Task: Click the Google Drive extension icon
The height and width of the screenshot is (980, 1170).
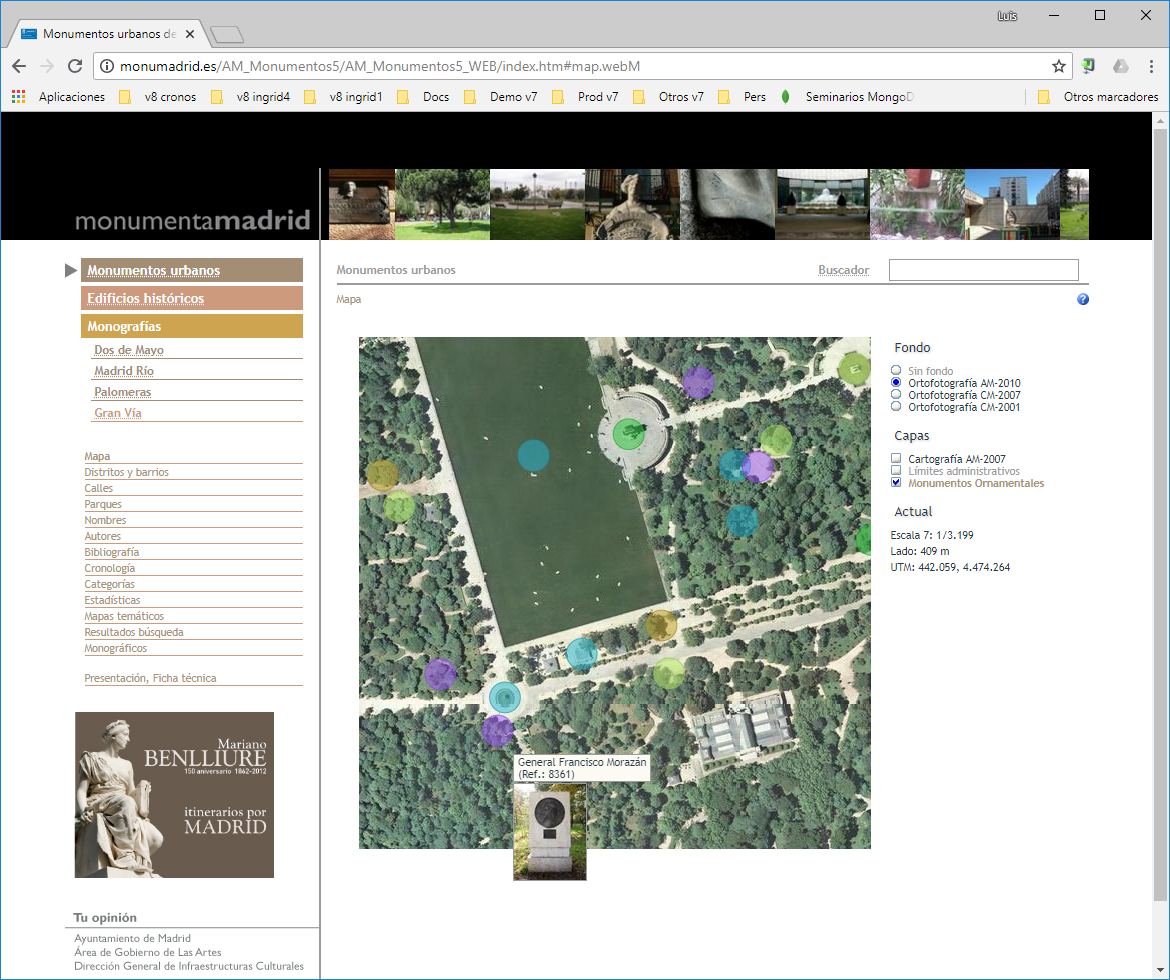Action: pyautogui.click(x=1121, y=67)
